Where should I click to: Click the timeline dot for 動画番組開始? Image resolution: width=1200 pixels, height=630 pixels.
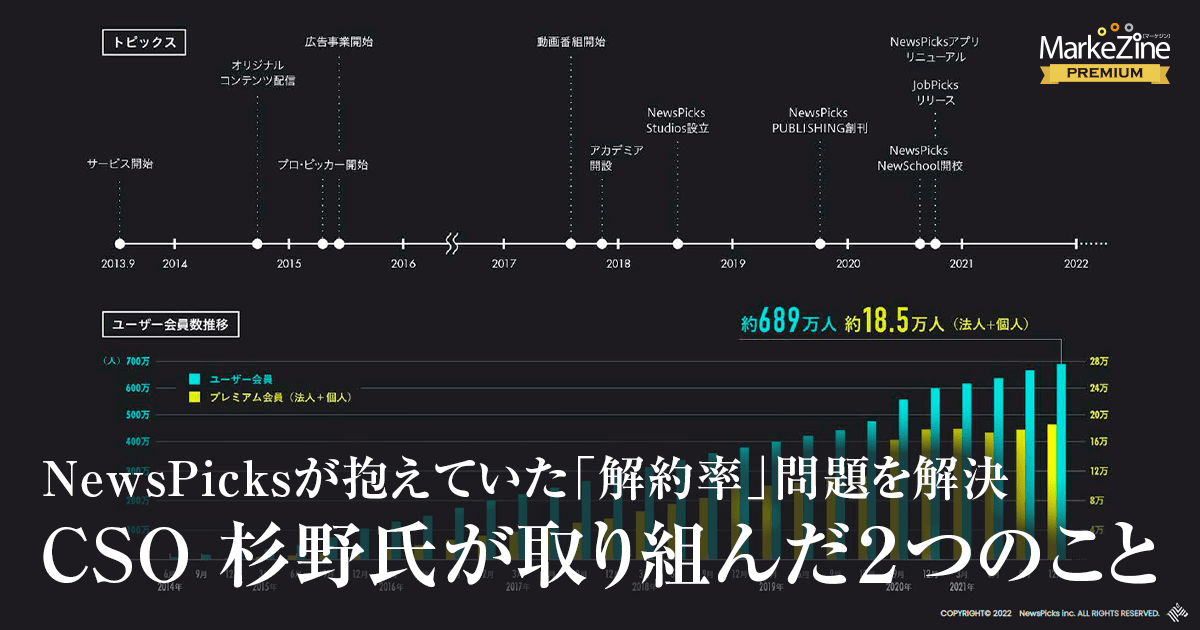coord(570,243)
